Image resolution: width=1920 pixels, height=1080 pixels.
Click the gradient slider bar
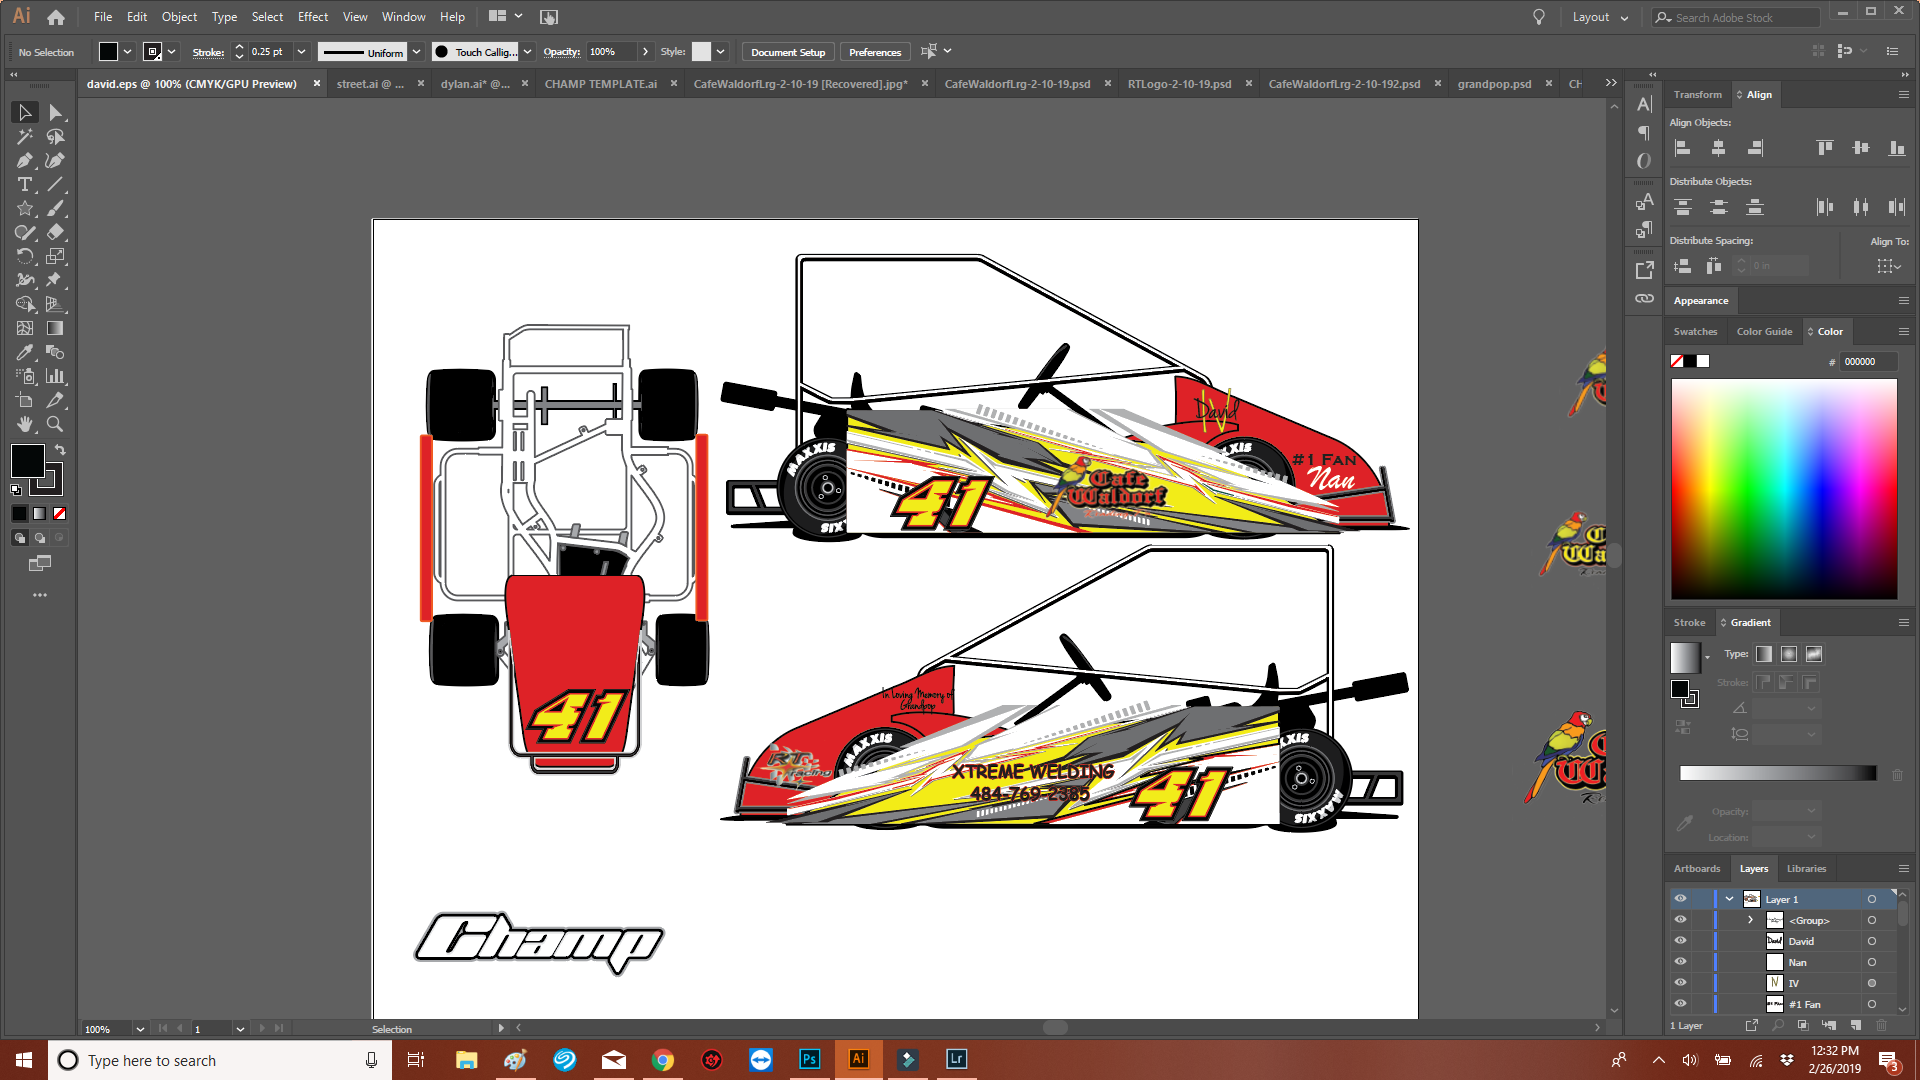tap(1778, 773)
